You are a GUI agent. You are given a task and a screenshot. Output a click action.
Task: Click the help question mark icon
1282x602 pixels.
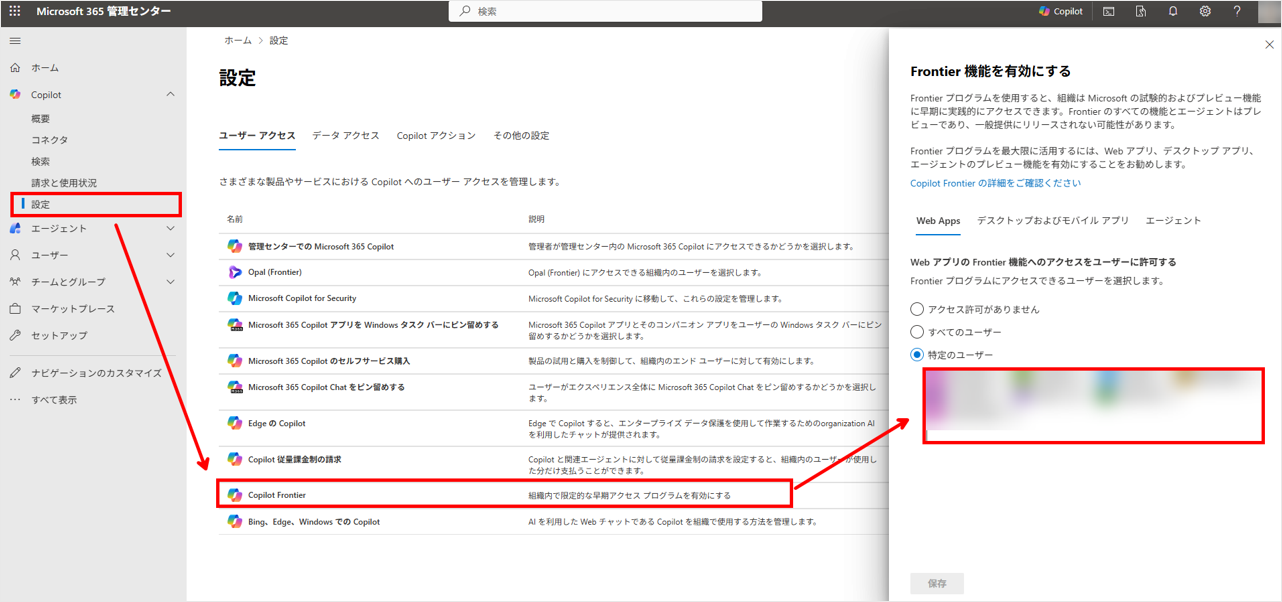pos(1237,11)
